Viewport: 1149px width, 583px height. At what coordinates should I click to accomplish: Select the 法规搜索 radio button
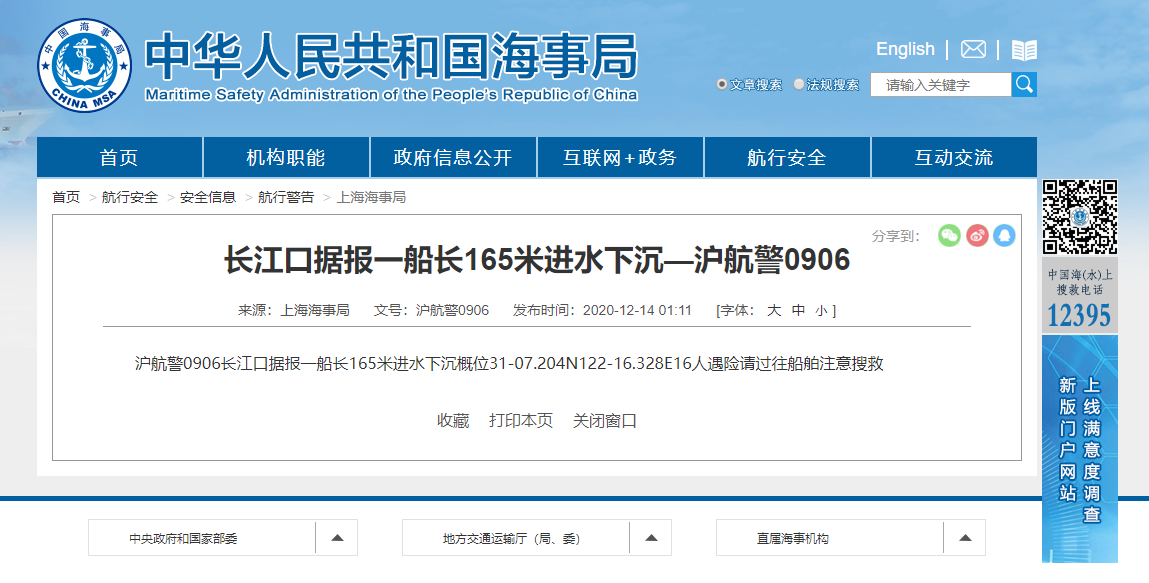(x=799, y=85)
